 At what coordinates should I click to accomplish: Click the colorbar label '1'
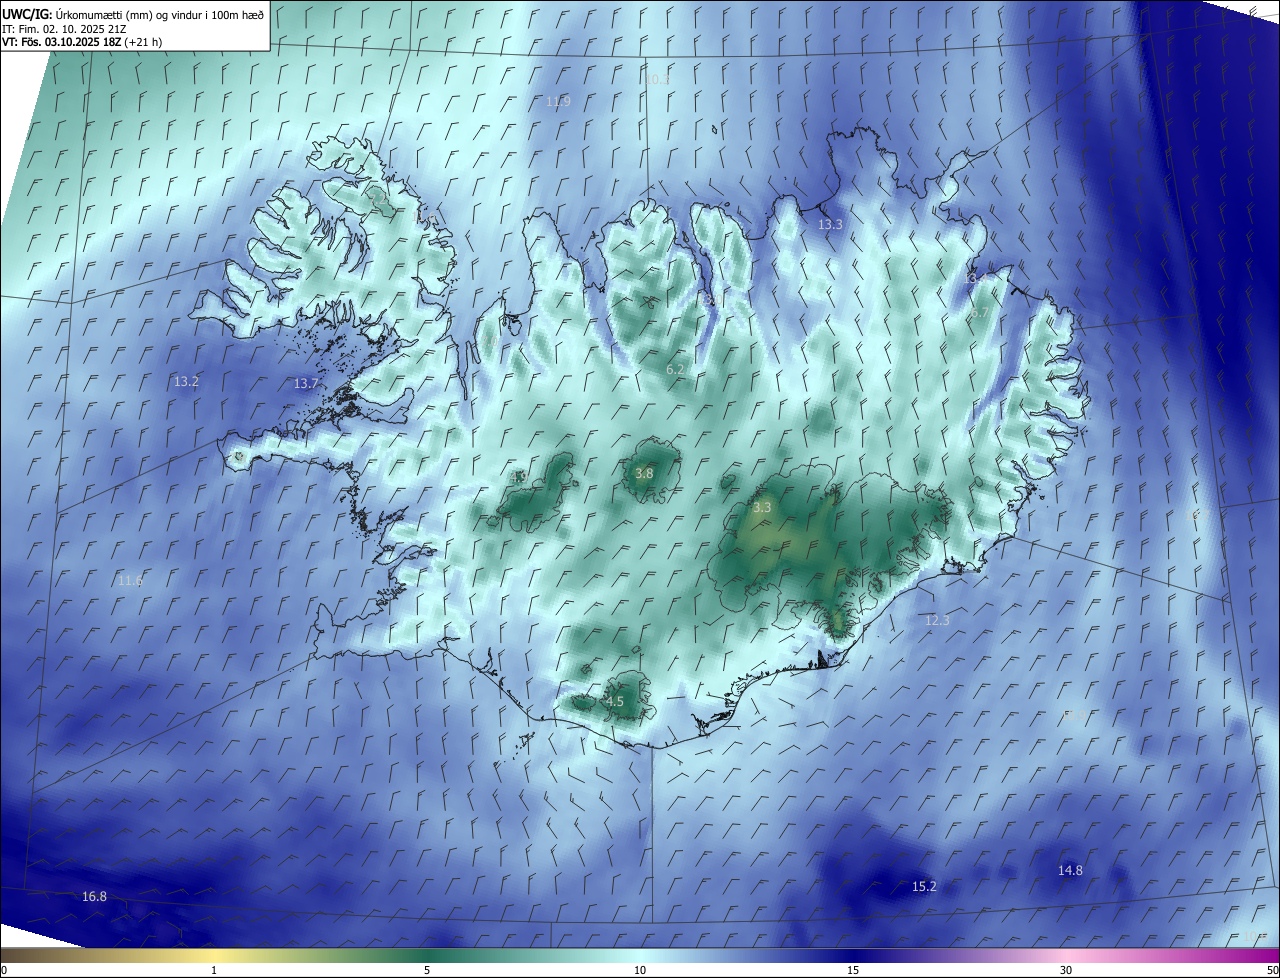214,970
